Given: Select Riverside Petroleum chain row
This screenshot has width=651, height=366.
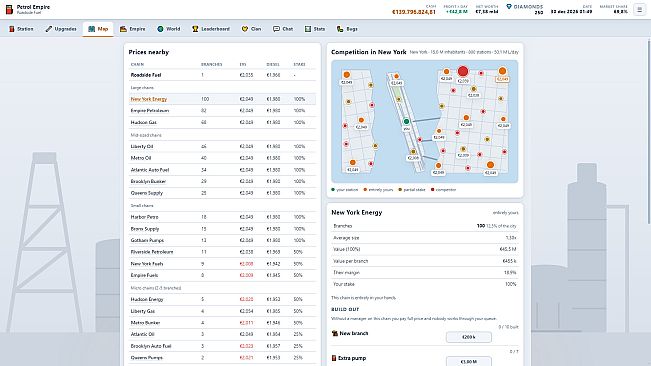Looking at the screenshot, I should [x=222, y=252].
